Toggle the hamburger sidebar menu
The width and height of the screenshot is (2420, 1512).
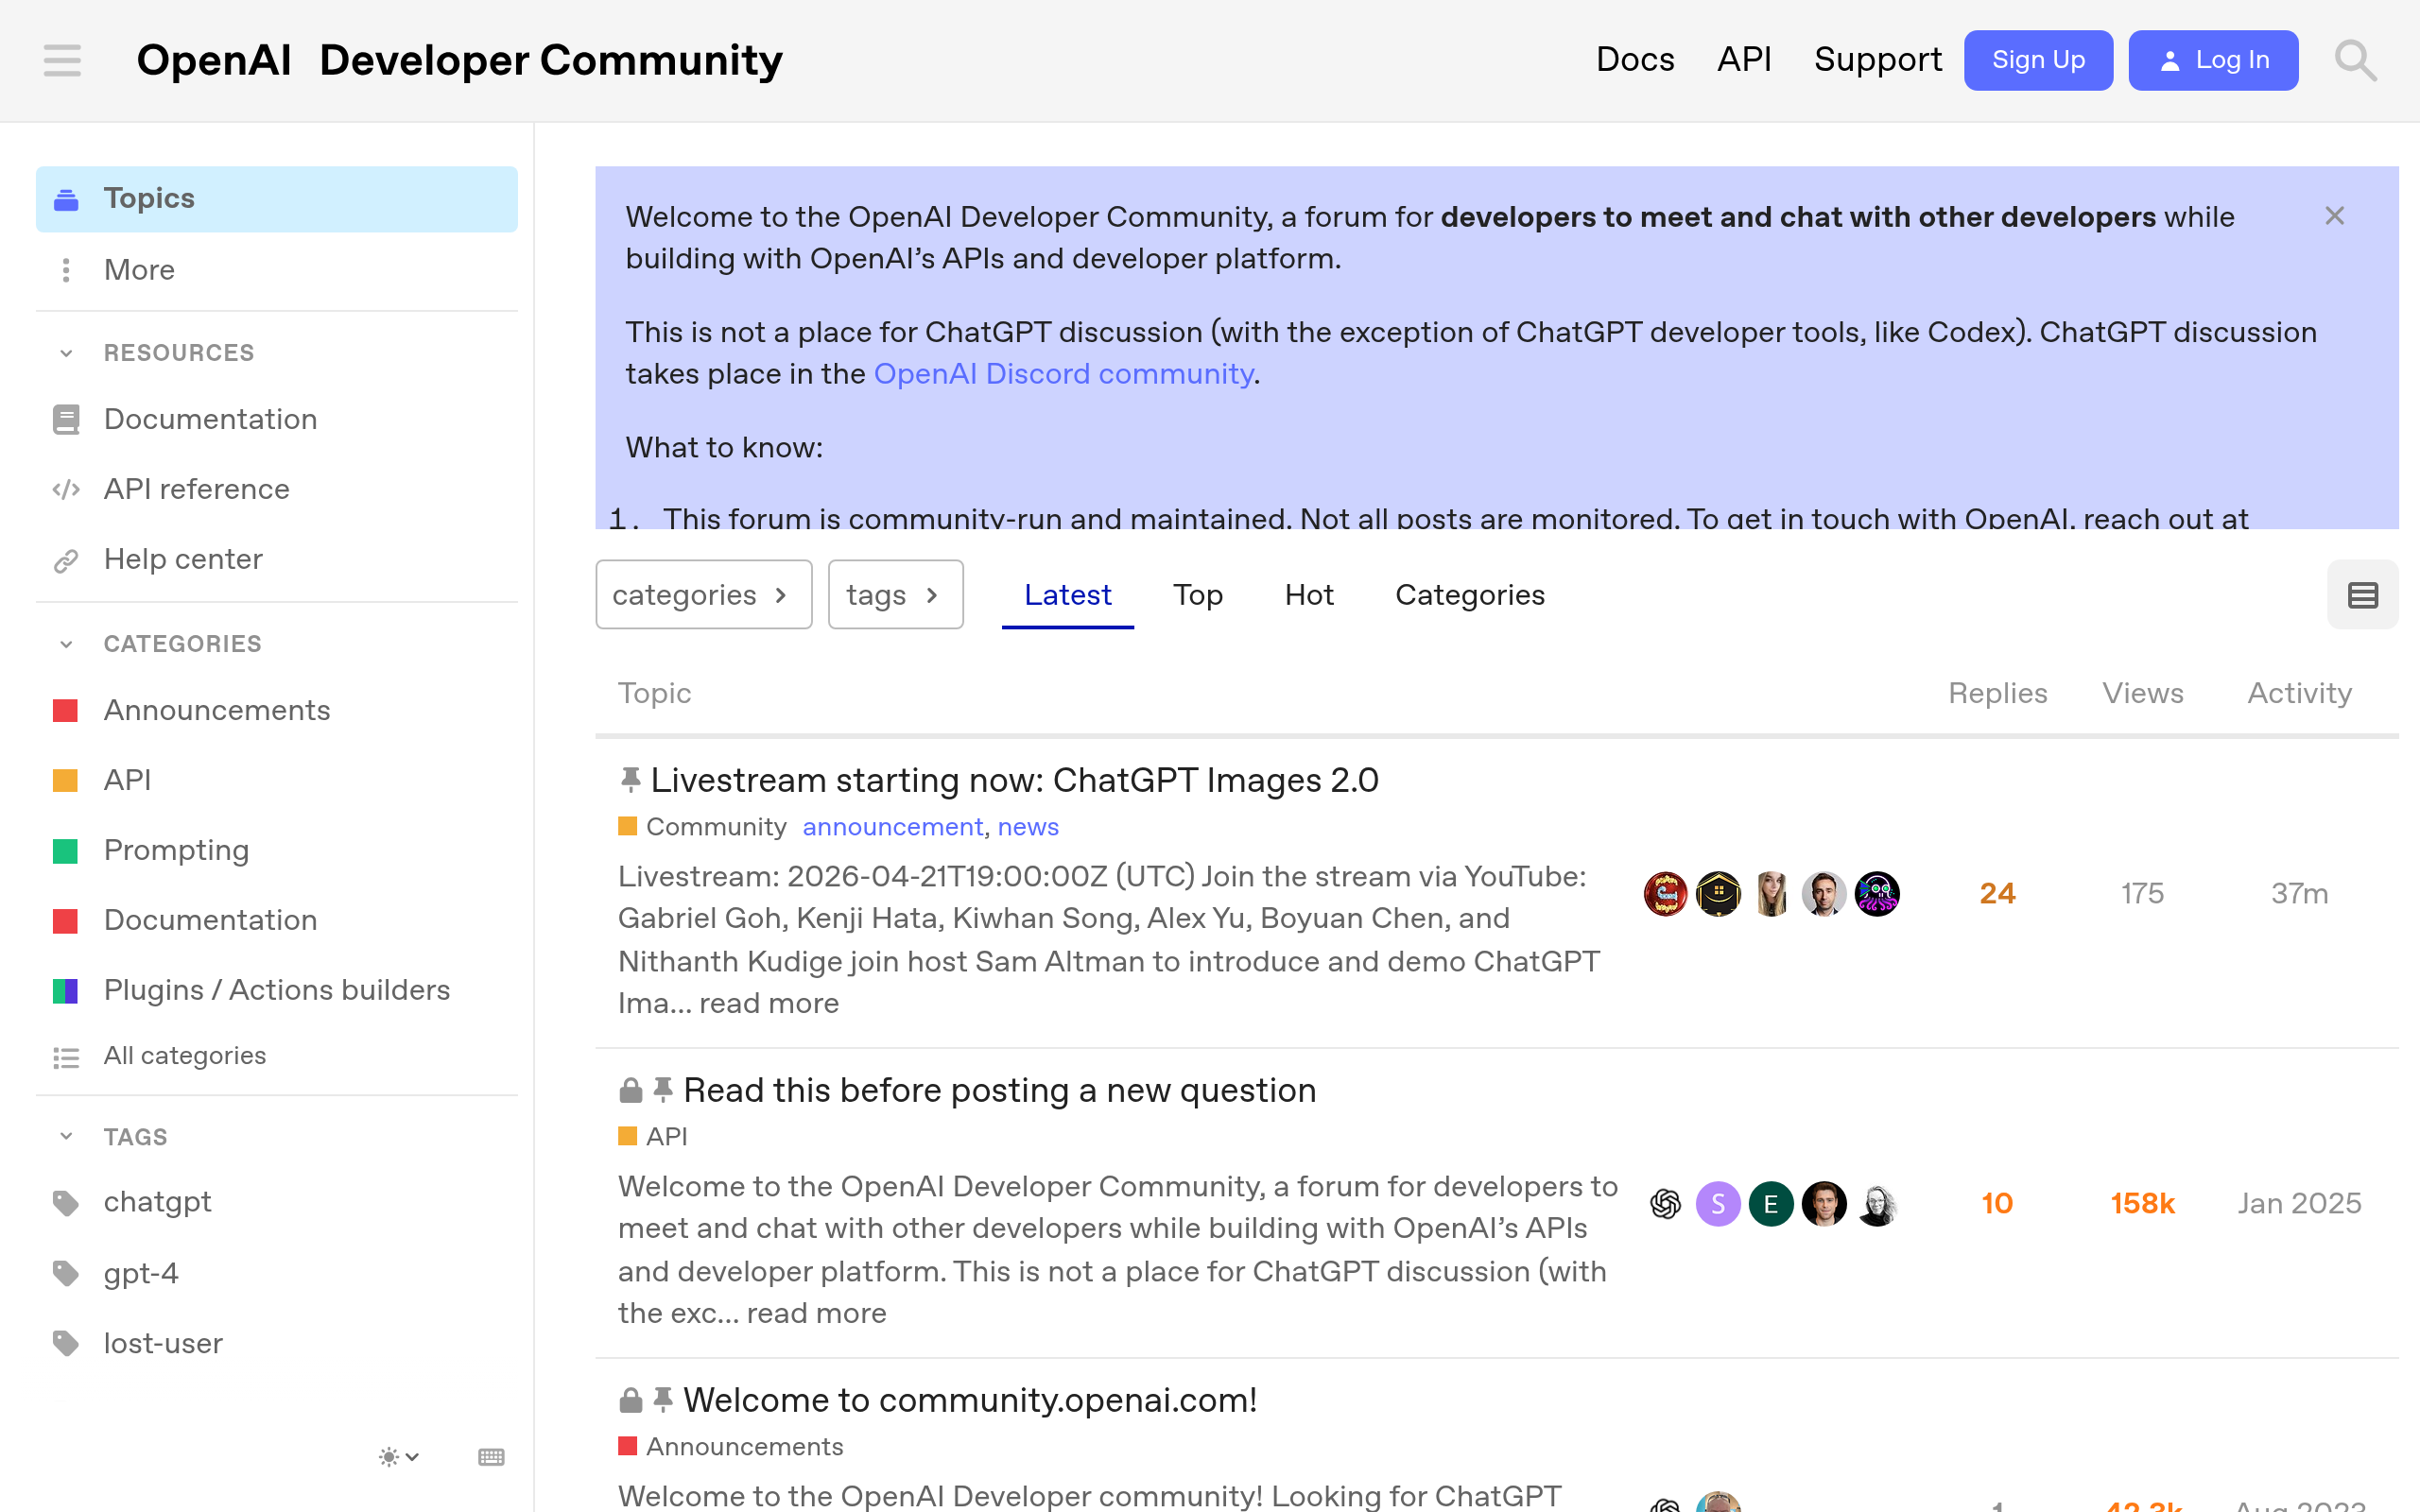click(x=62, y=60)
